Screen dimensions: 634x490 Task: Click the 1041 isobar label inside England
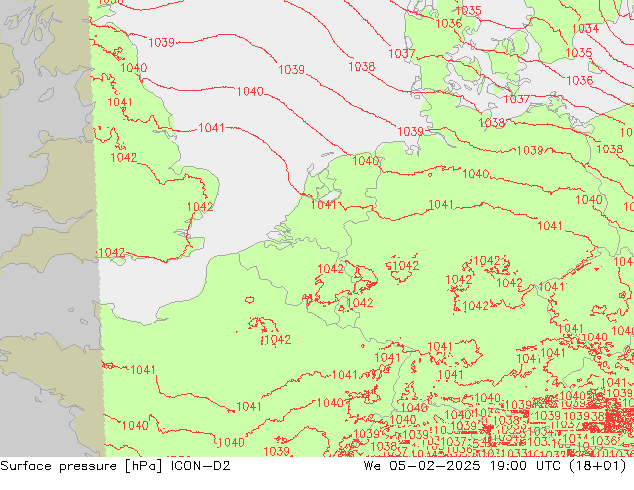pyautogui.click(x=120, y=102)
